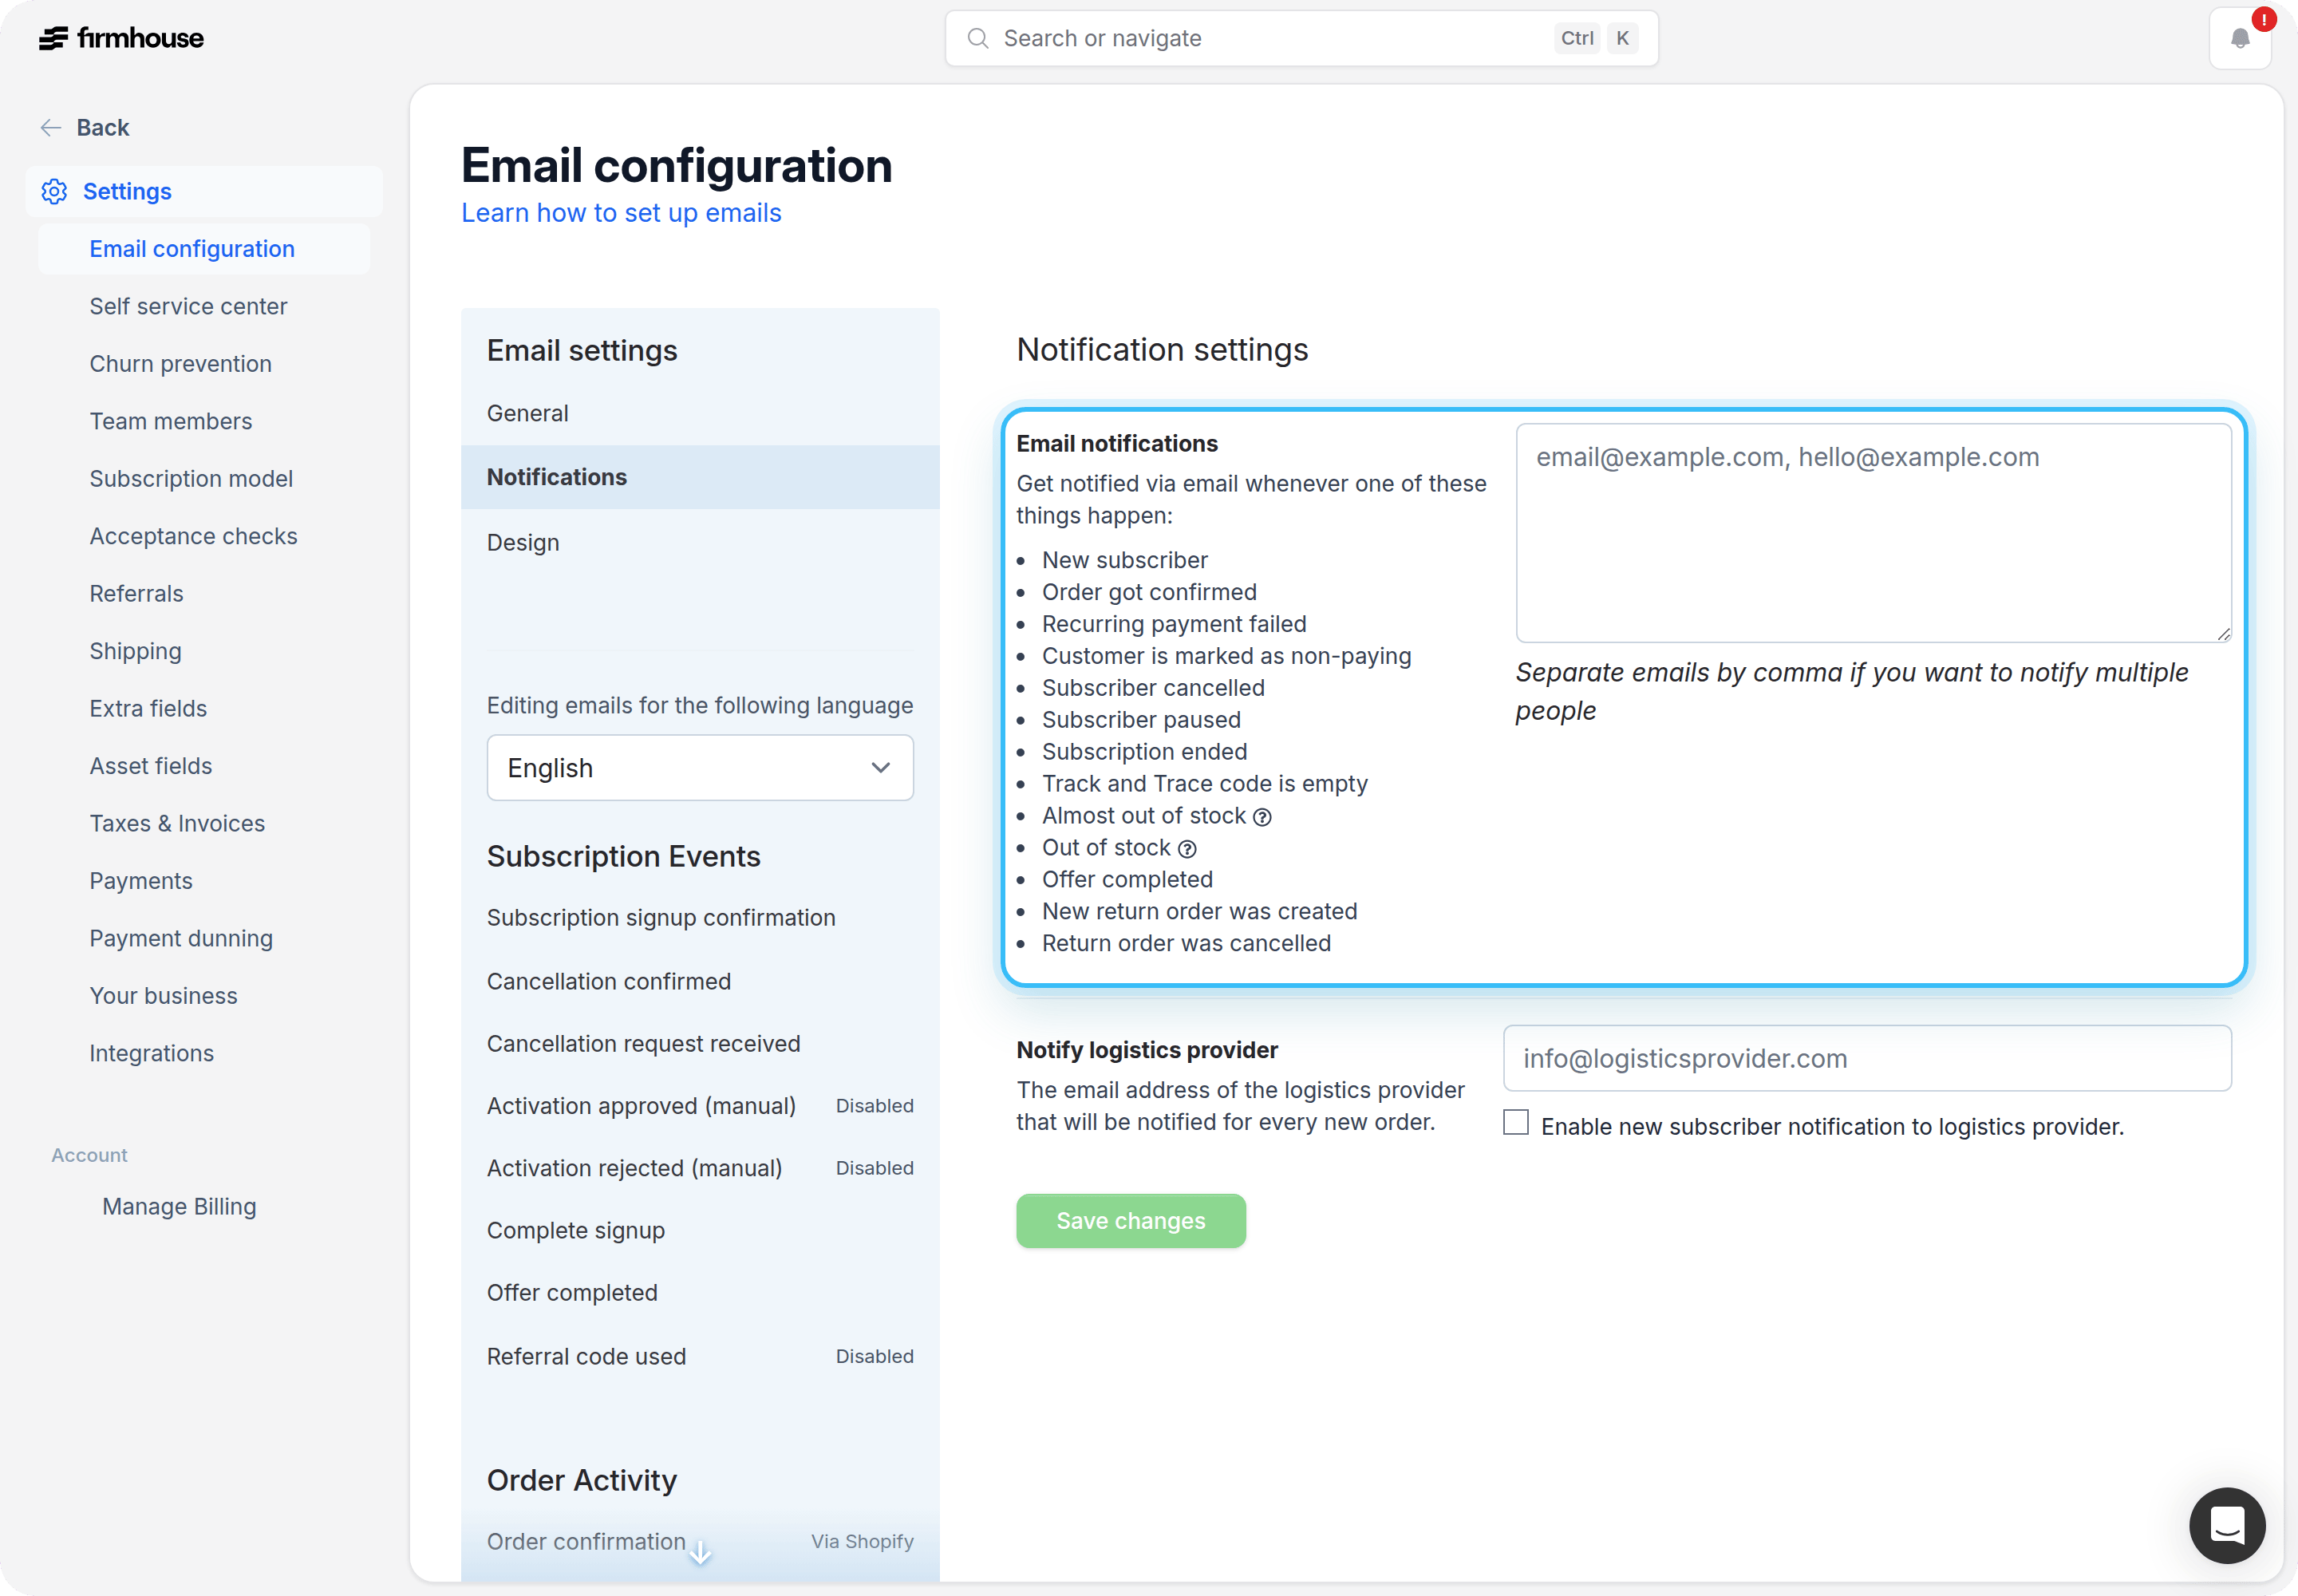Open Churn prevention settings
Screen dimensions: 2298x1596
point(180,364)
